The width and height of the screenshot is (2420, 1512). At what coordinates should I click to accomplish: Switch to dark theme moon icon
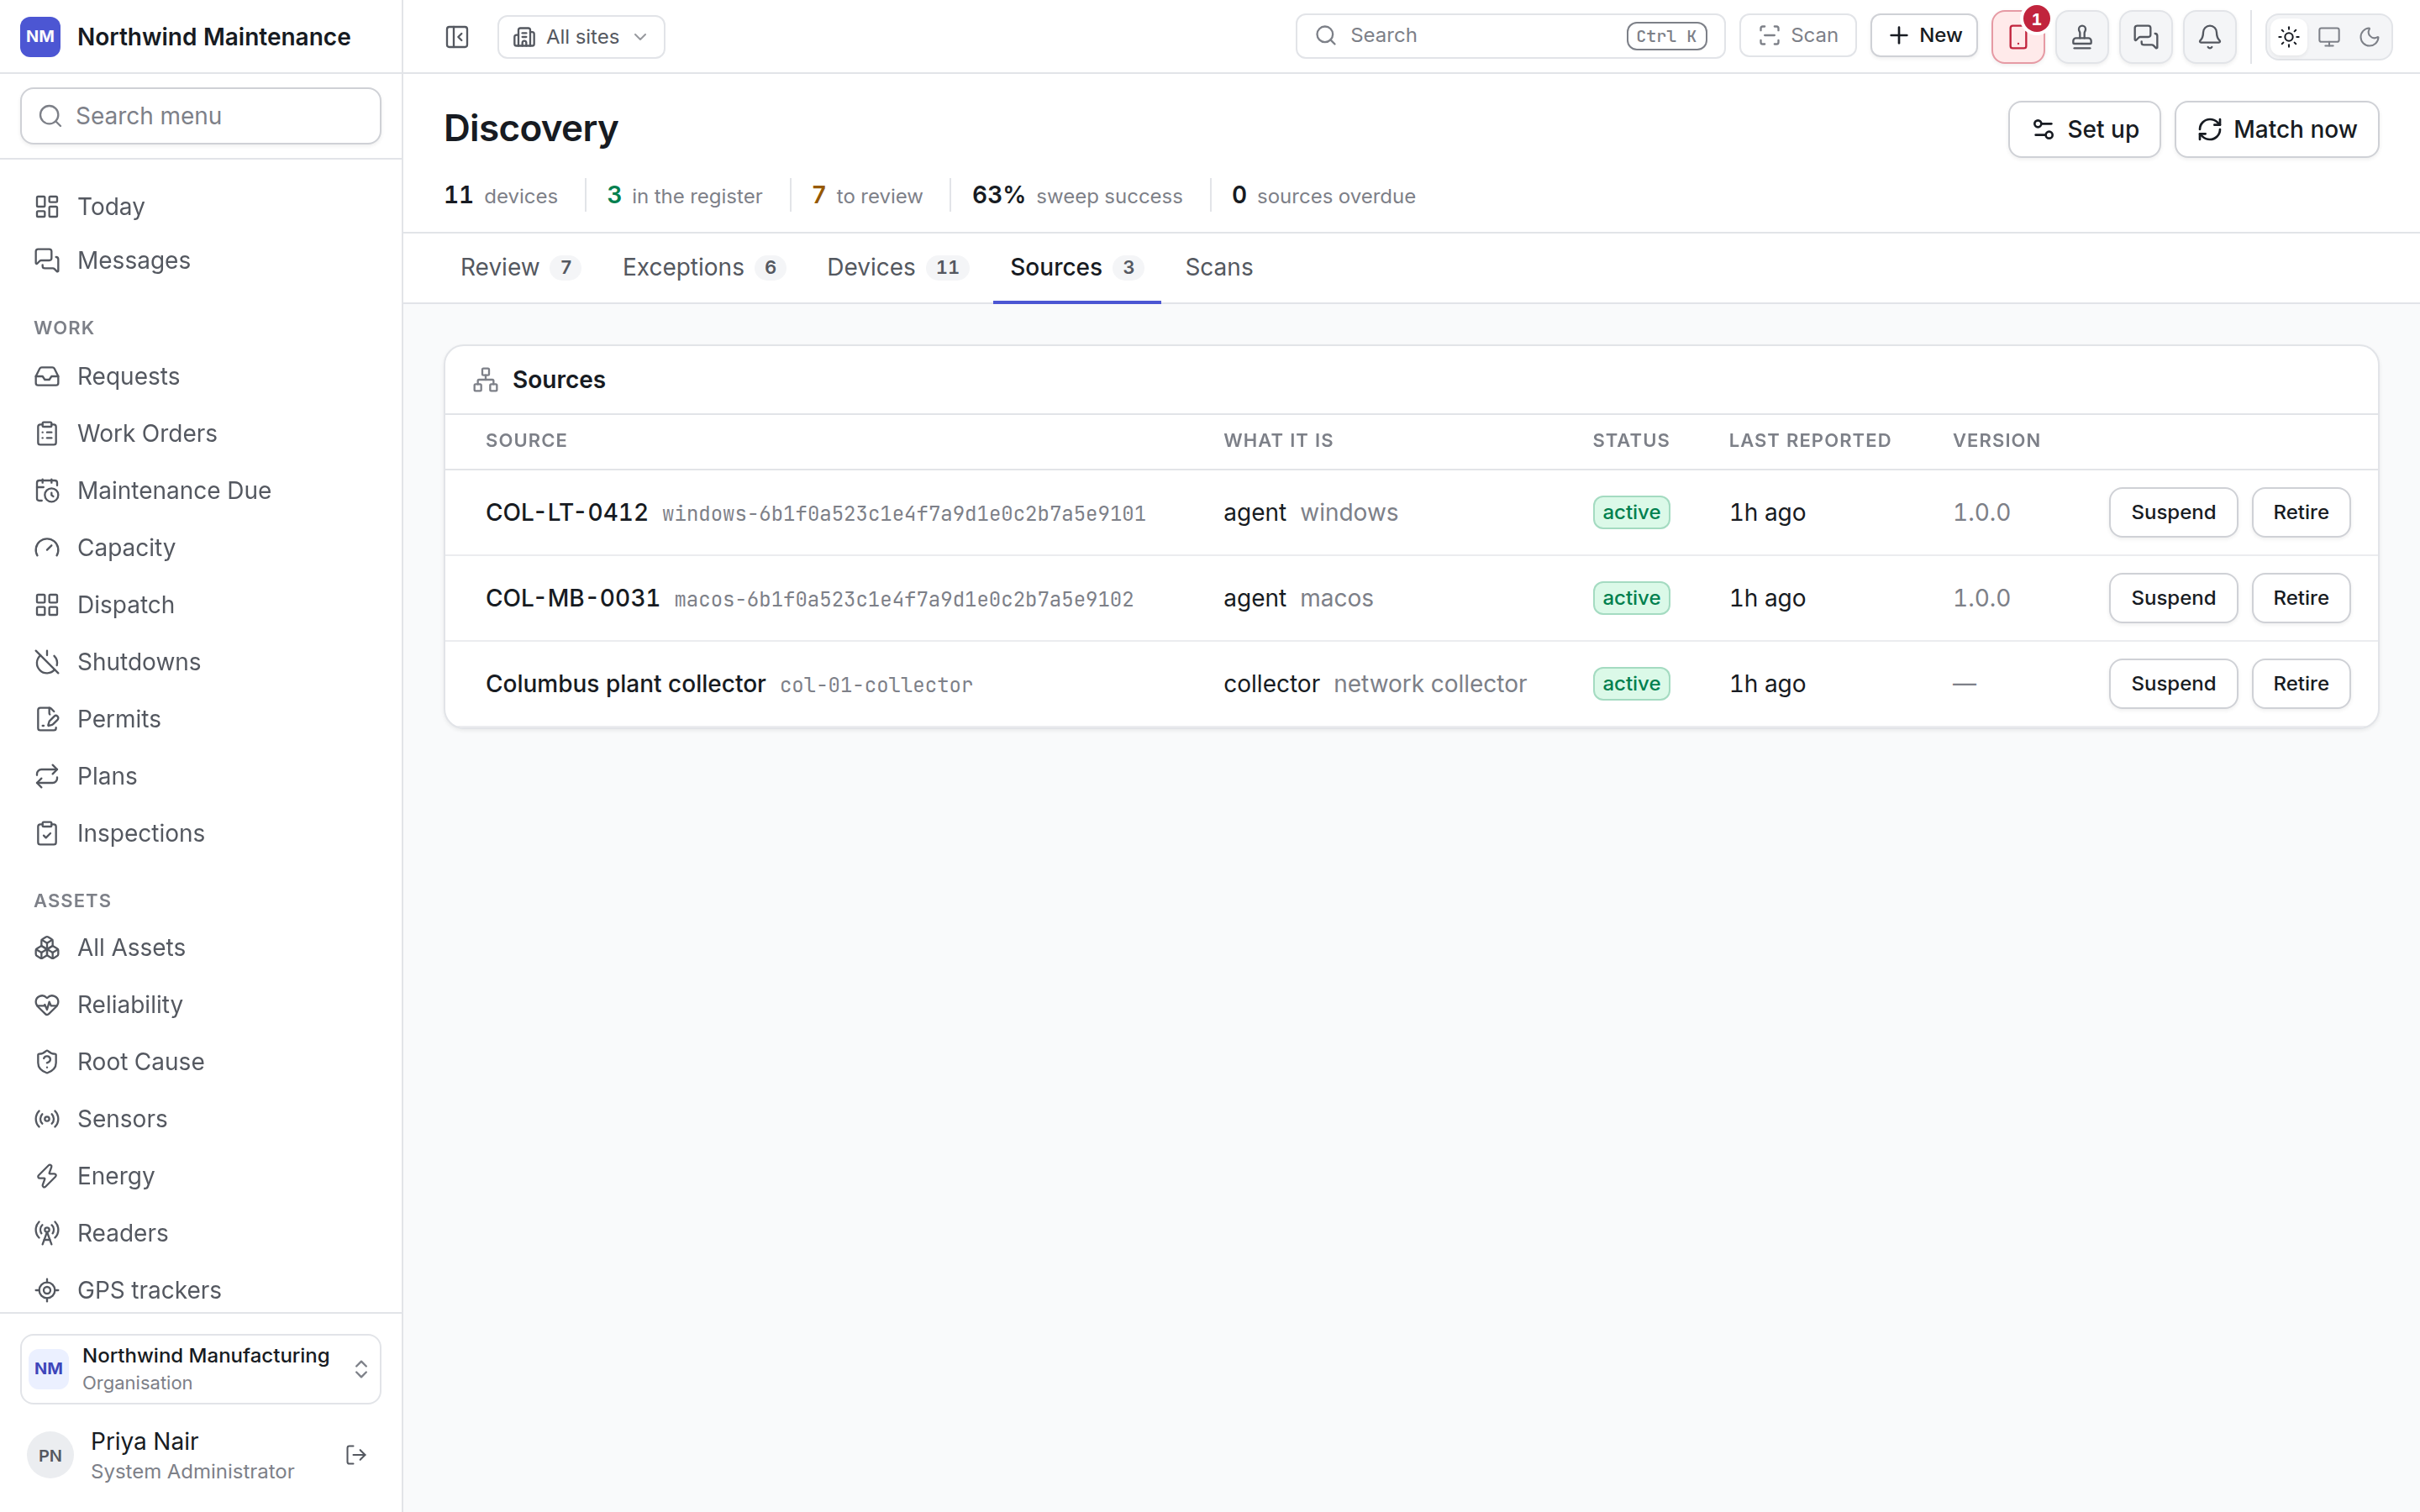click(x=2369, y=37)
